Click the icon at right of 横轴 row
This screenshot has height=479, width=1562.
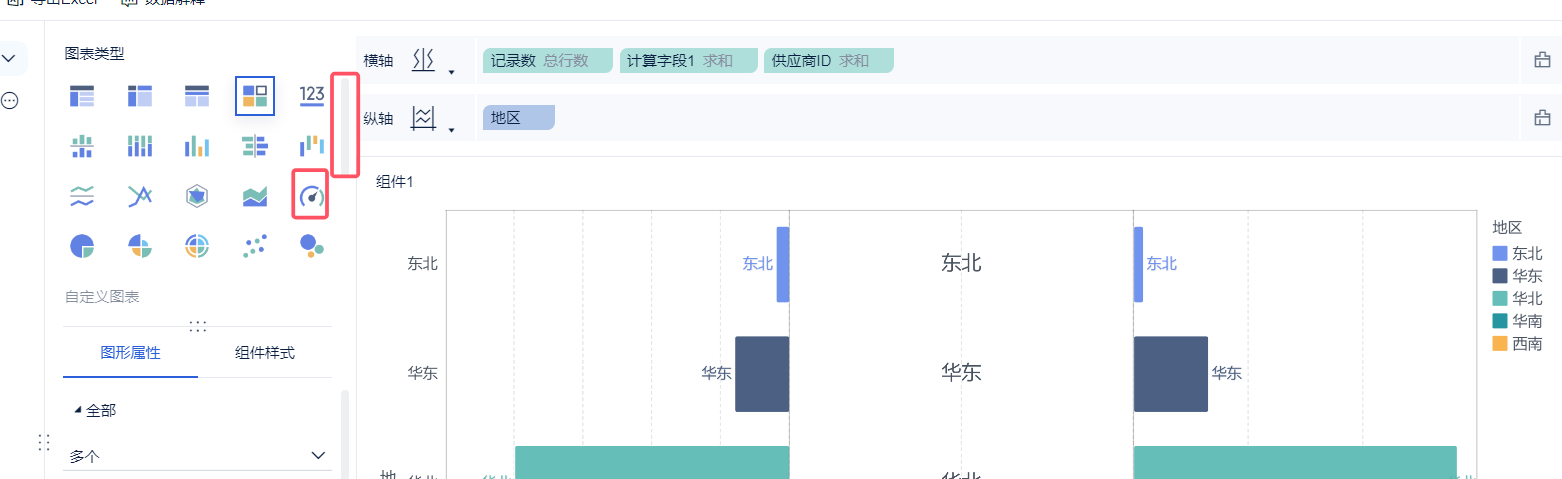[x=1541, y=60]
